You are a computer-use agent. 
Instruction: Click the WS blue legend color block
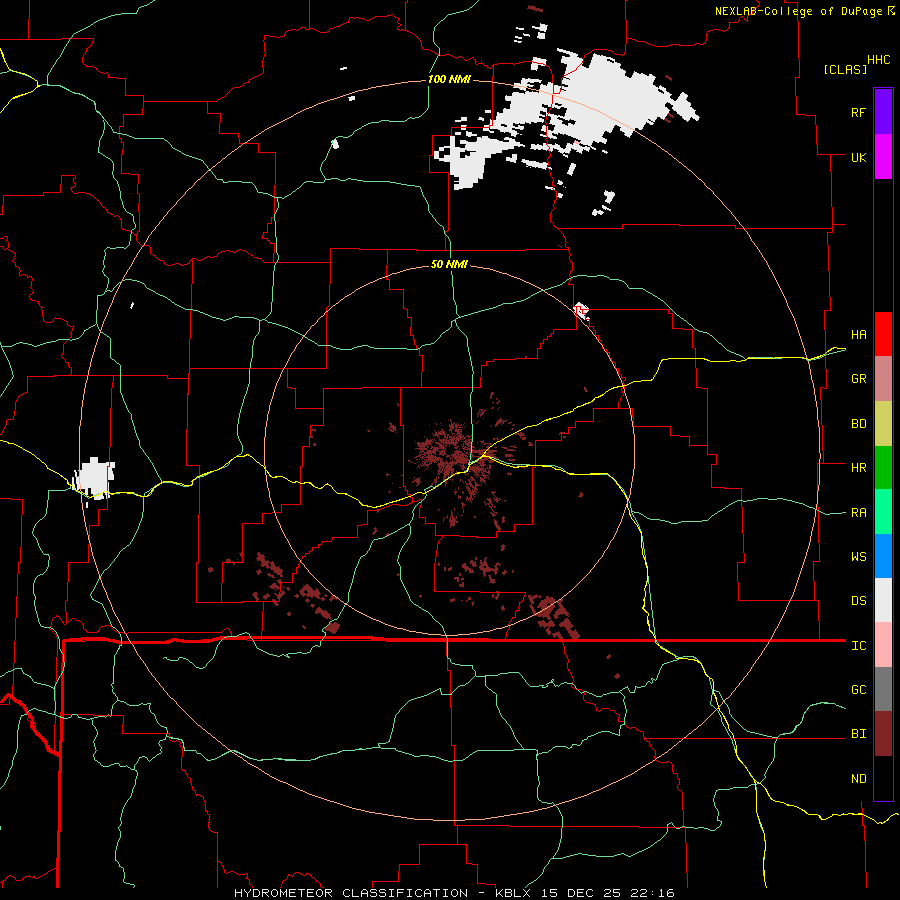click(x=883, y=556)
